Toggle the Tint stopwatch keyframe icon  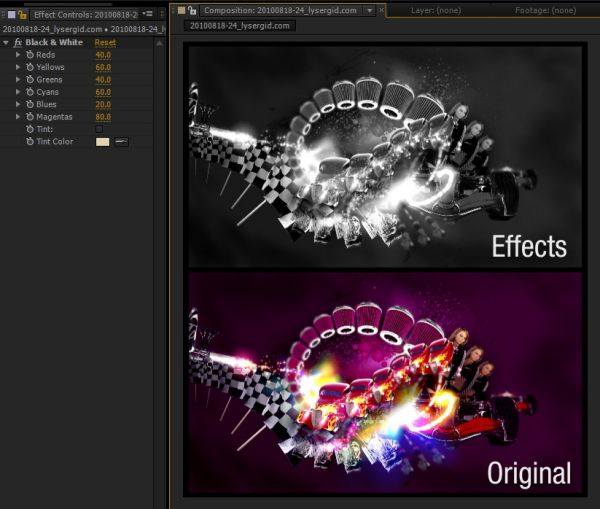30,129
